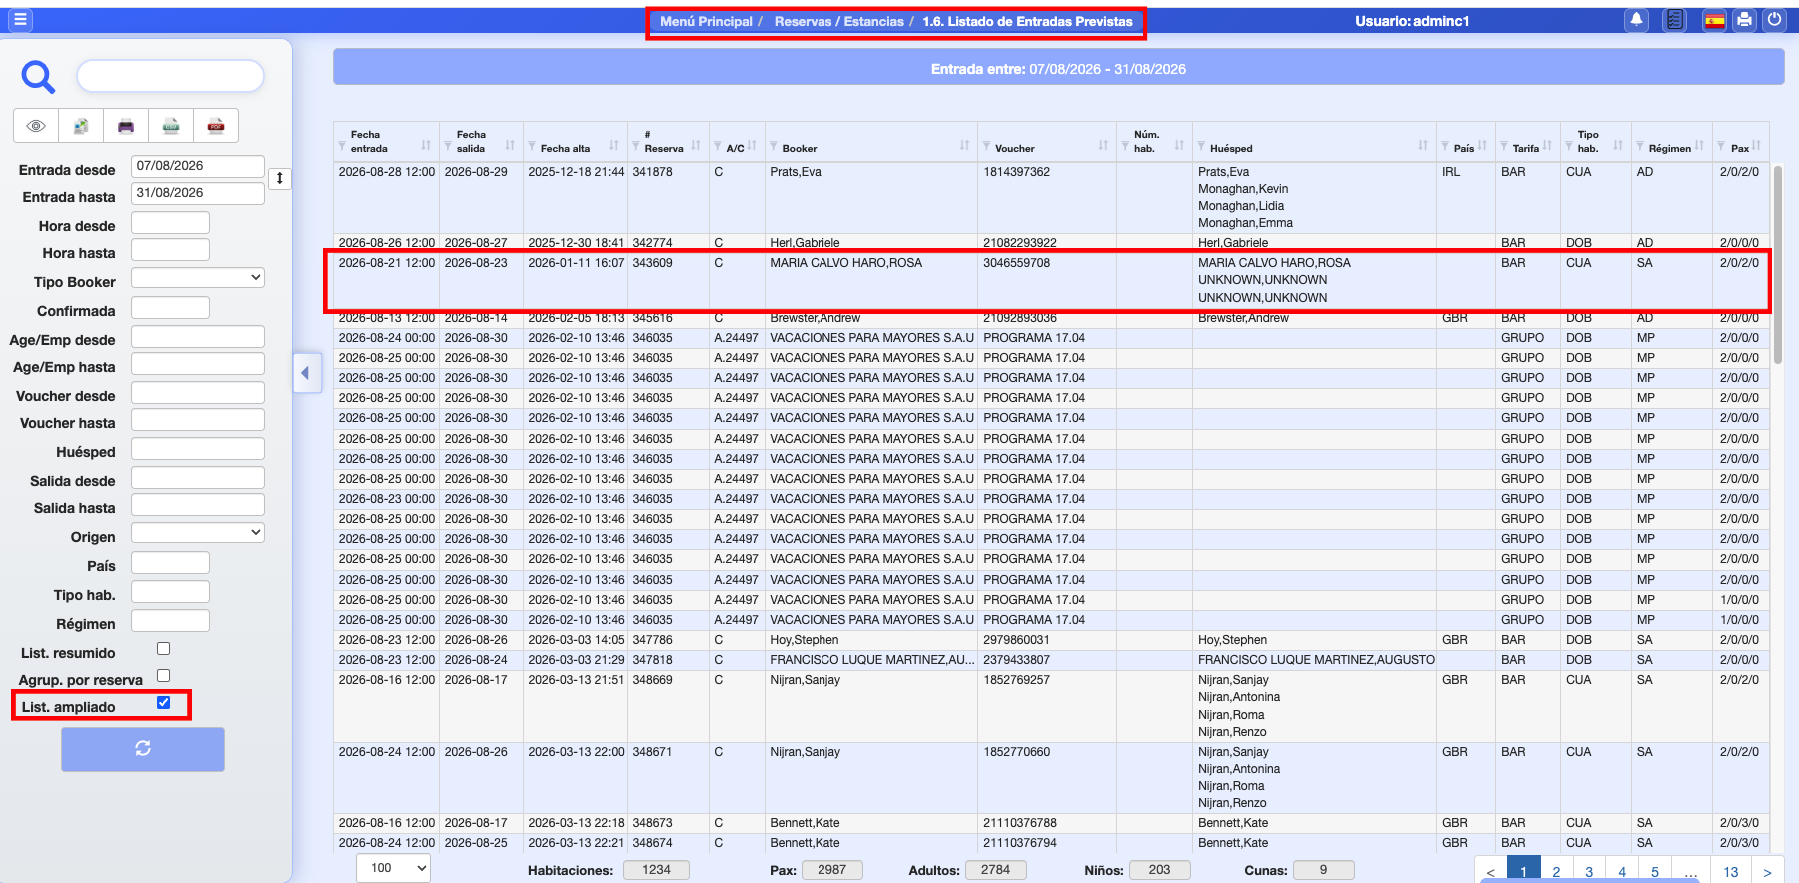Click the table's vertical scrollbar

tap(1777, 265)
